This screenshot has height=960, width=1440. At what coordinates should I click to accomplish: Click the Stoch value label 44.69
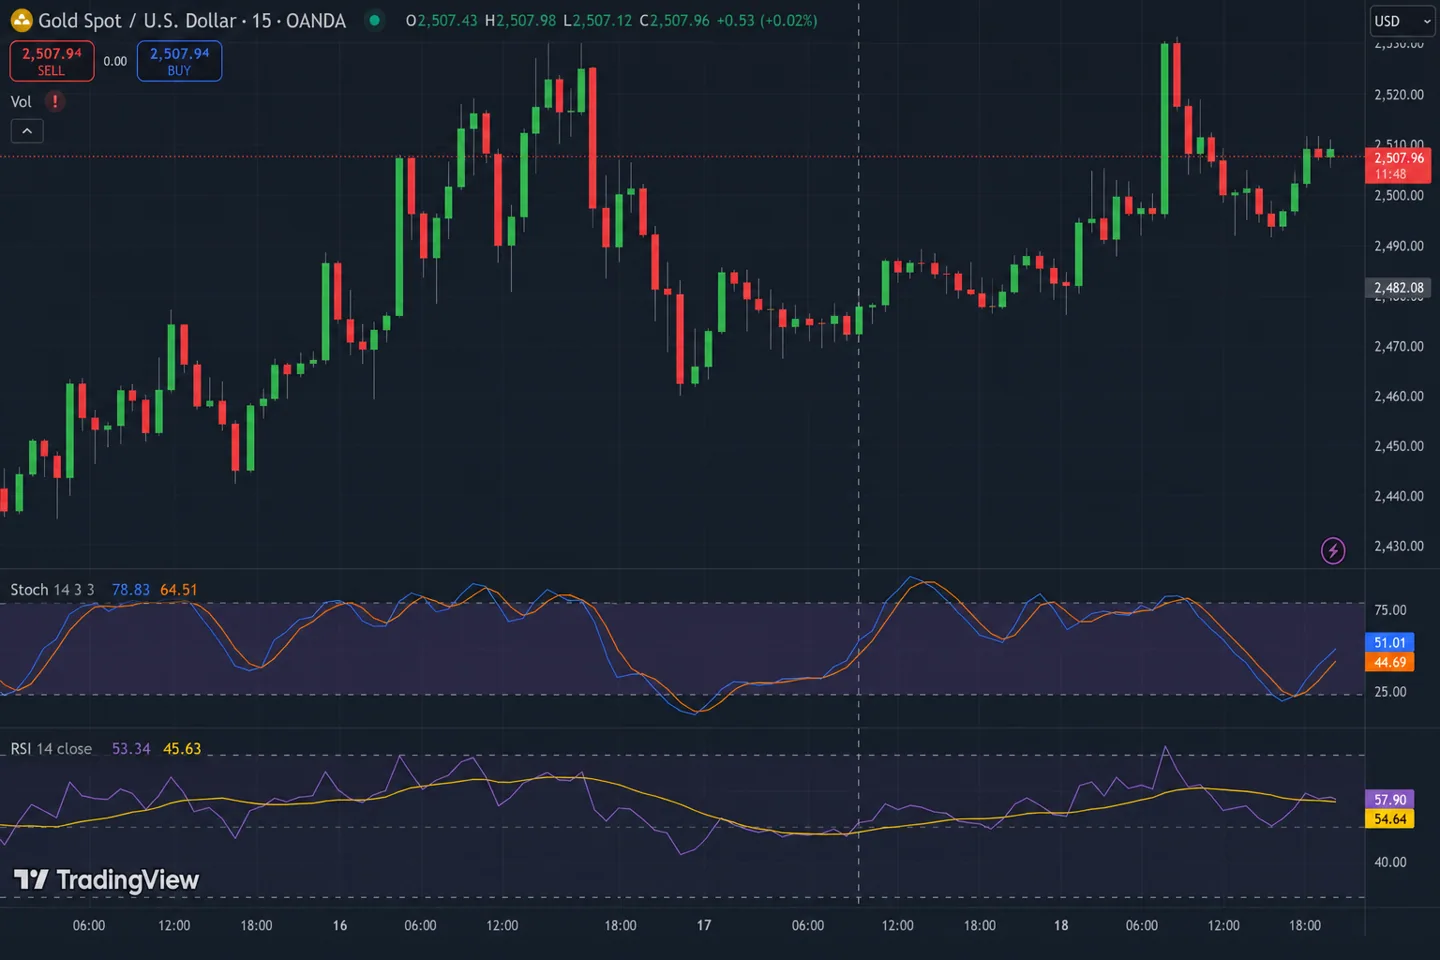tap(1390, 662)
